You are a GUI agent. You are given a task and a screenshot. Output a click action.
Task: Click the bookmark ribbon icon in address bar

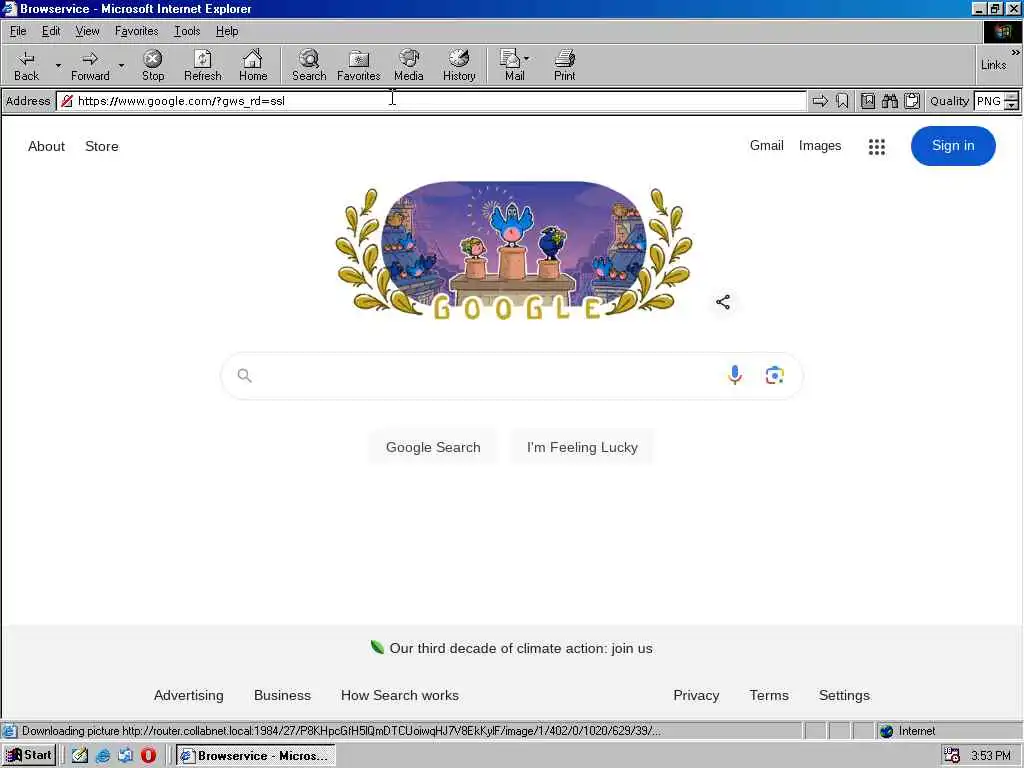click(842, 101)
